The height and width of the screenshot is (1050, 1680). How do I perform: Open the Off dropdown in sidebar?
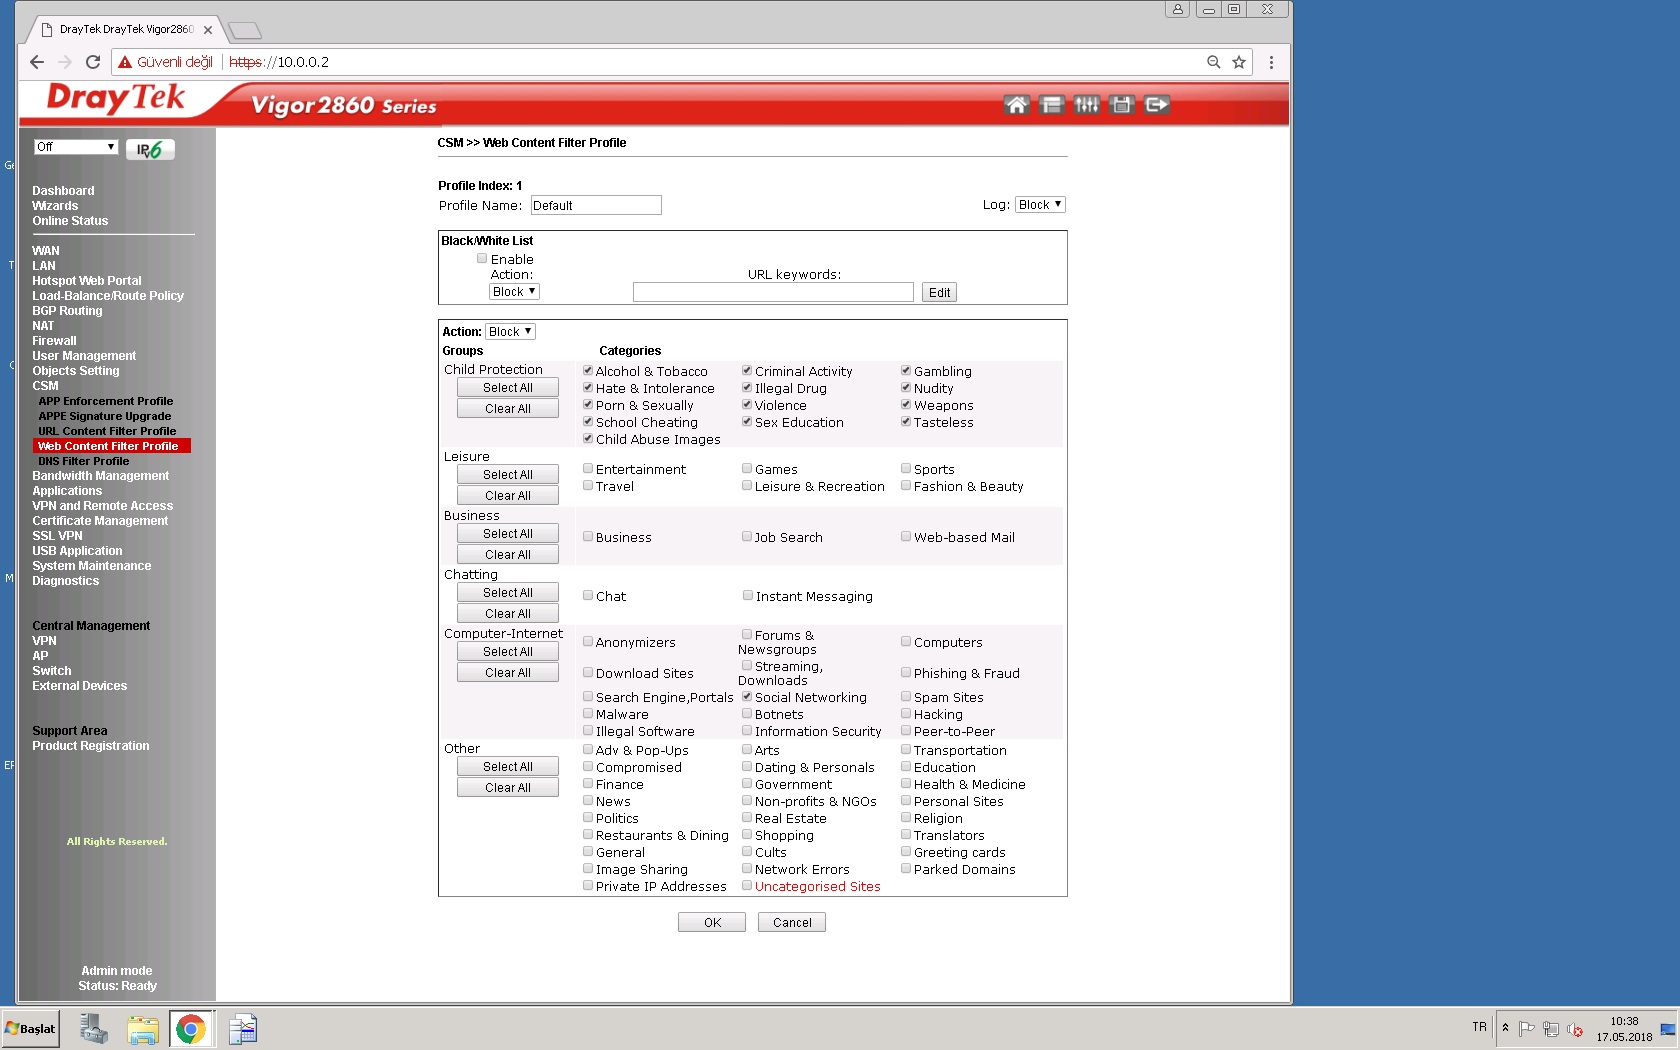tap(76, 147)
